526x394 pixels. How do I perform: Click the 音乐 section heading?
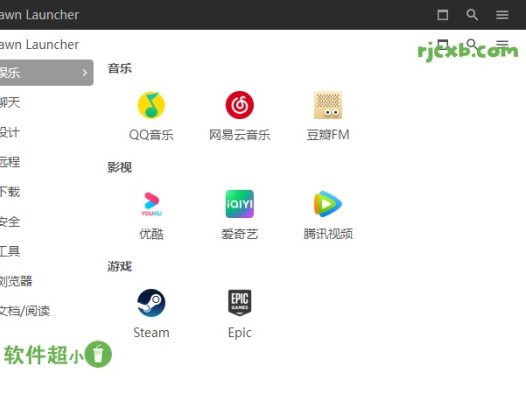pyautogui.click(x=120, y=68)
